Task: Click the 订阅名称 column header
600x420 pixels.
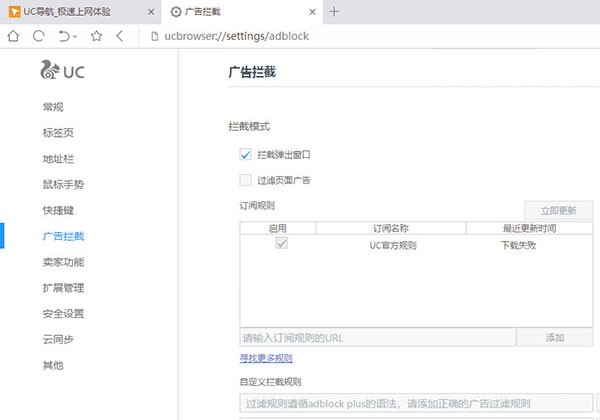Action: pyautogui.click(x=391, y=228)
